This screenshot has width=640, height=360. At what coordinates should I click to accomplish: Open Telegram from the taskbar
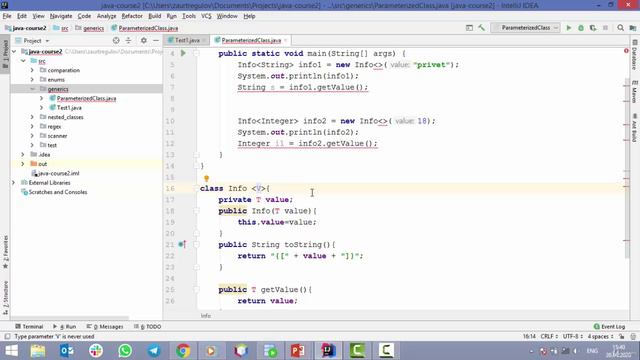[x=154, y=351]
